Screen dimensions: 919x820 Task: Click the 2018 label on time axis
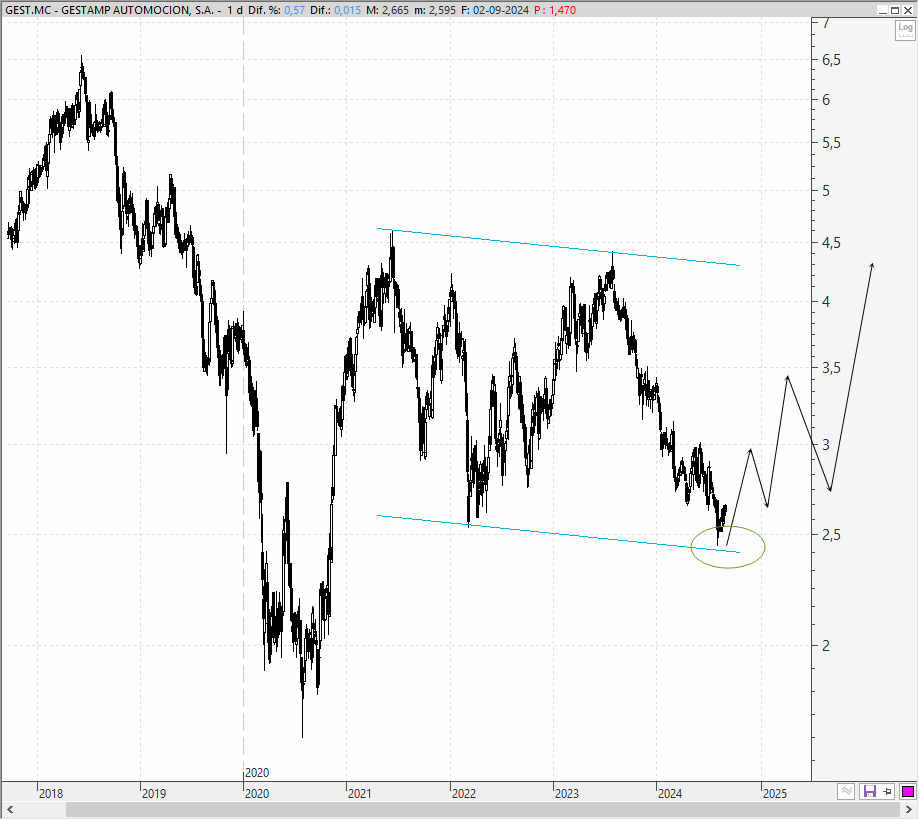[51, 794]
